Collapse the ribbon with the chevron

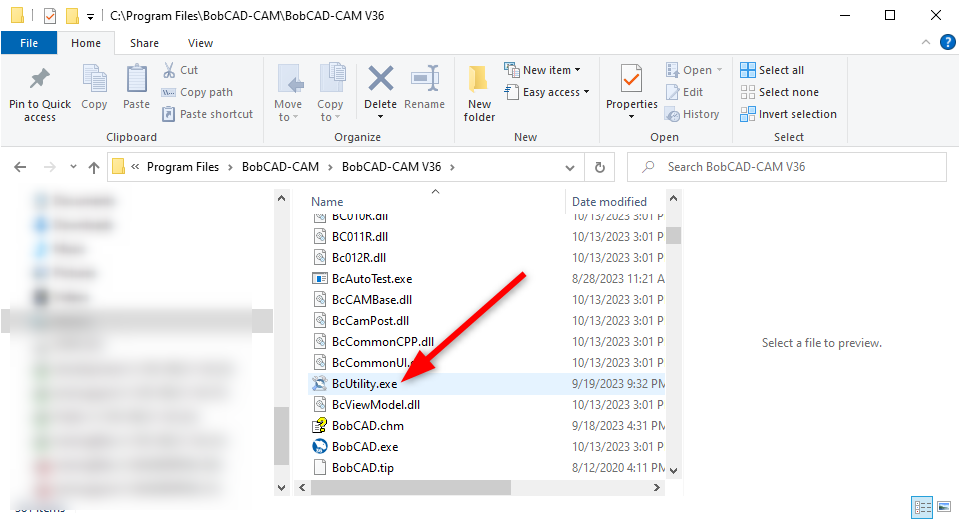pyautogui.click(x=926, y=42)
